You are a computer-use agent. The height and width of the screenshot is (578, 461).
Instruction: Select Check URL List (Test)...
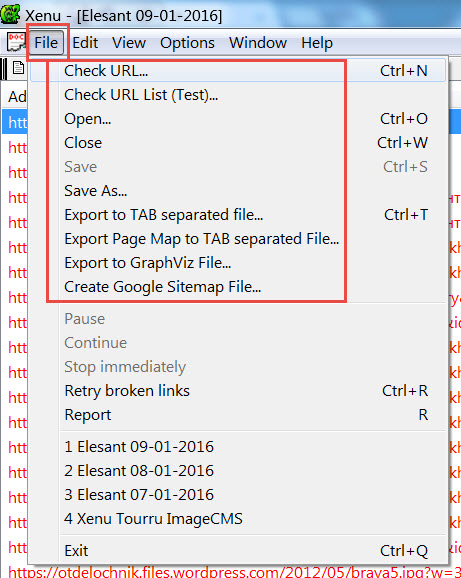238,95
